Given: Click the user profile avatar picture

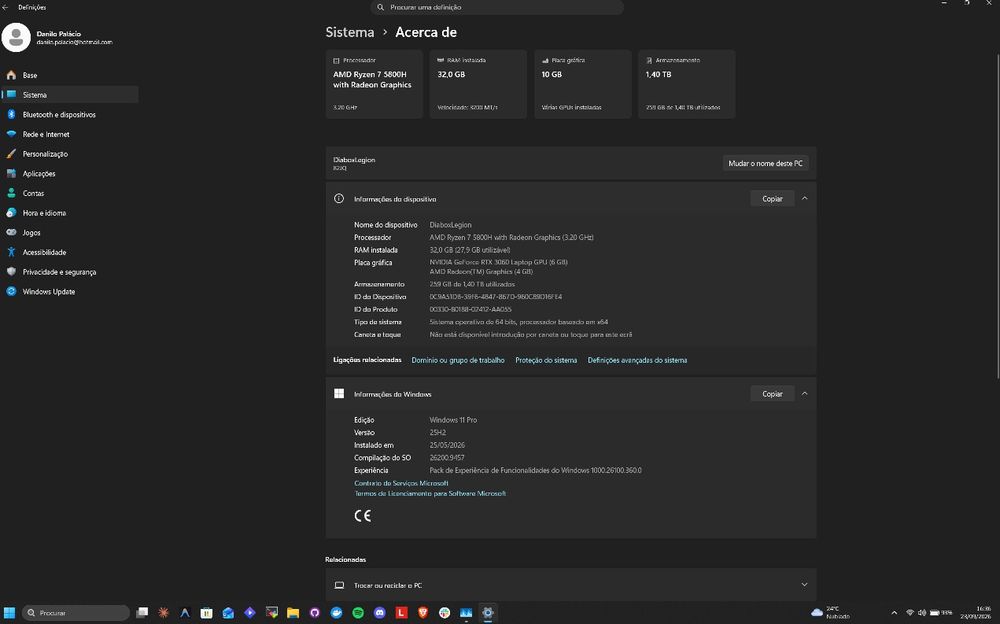Looking at the screenshot, I should coord(16,38).
